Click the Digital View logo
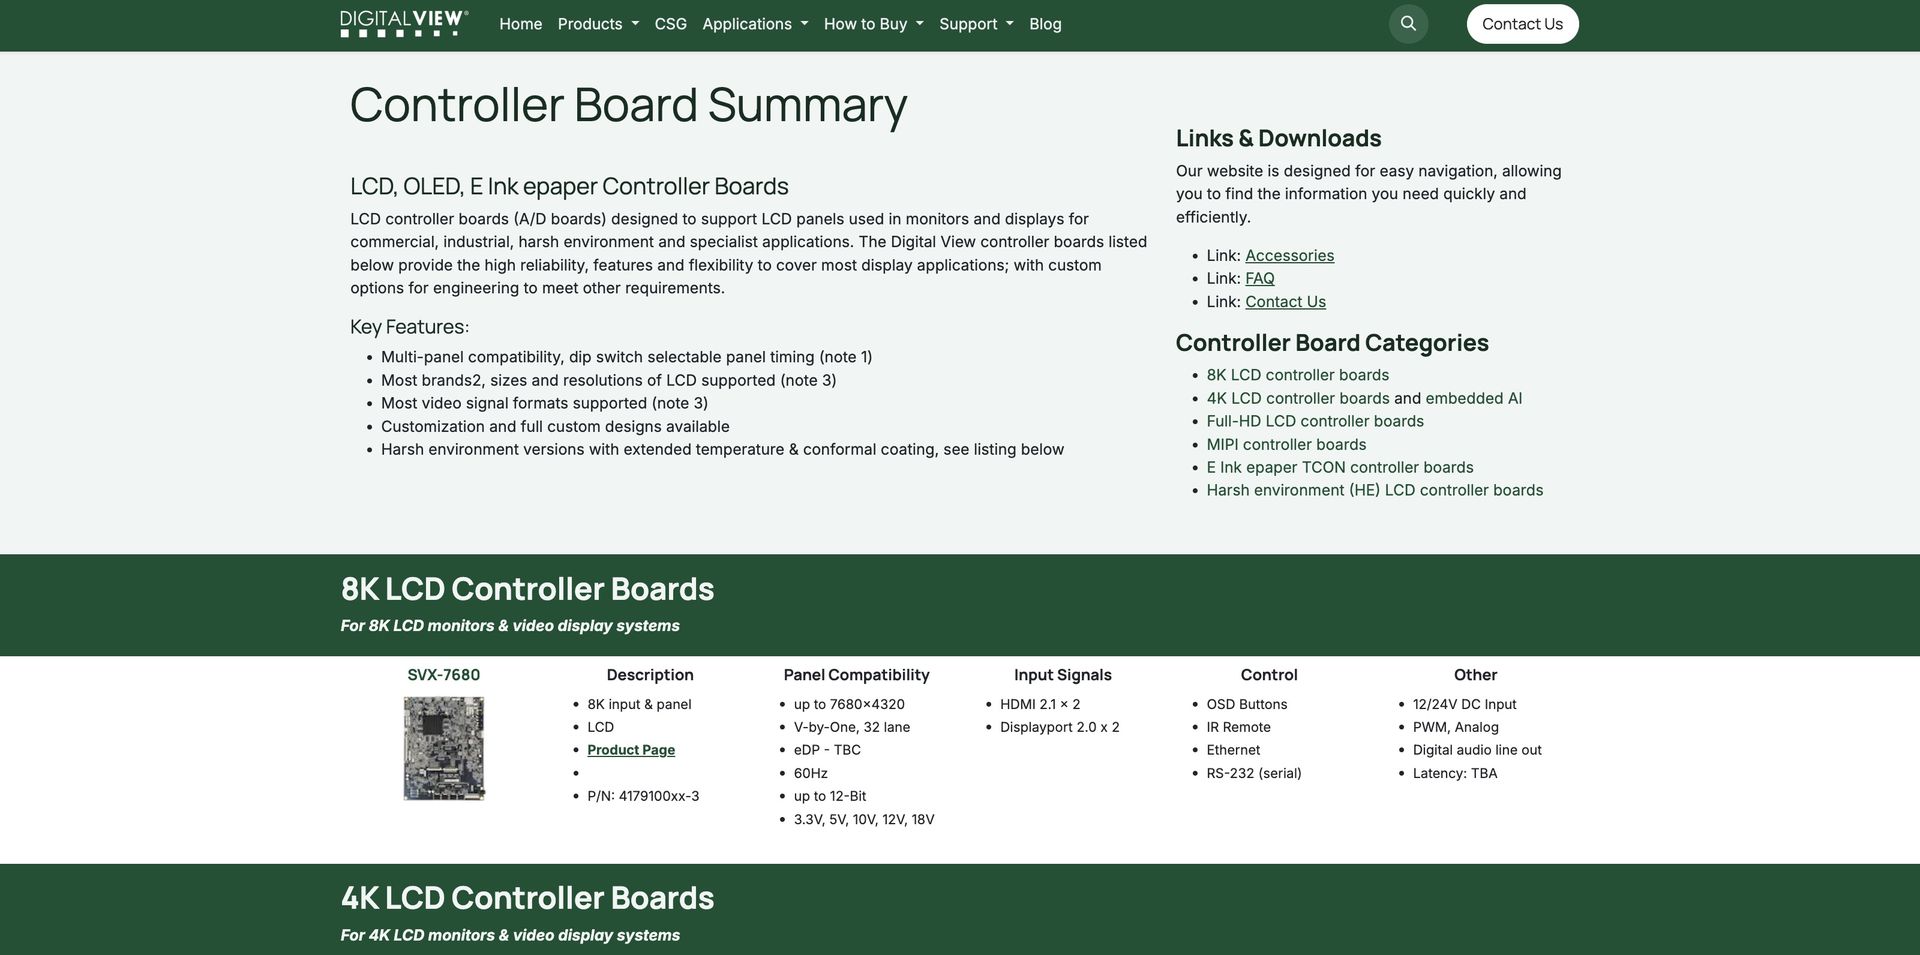1920x955 pixels. coord(404,24)
